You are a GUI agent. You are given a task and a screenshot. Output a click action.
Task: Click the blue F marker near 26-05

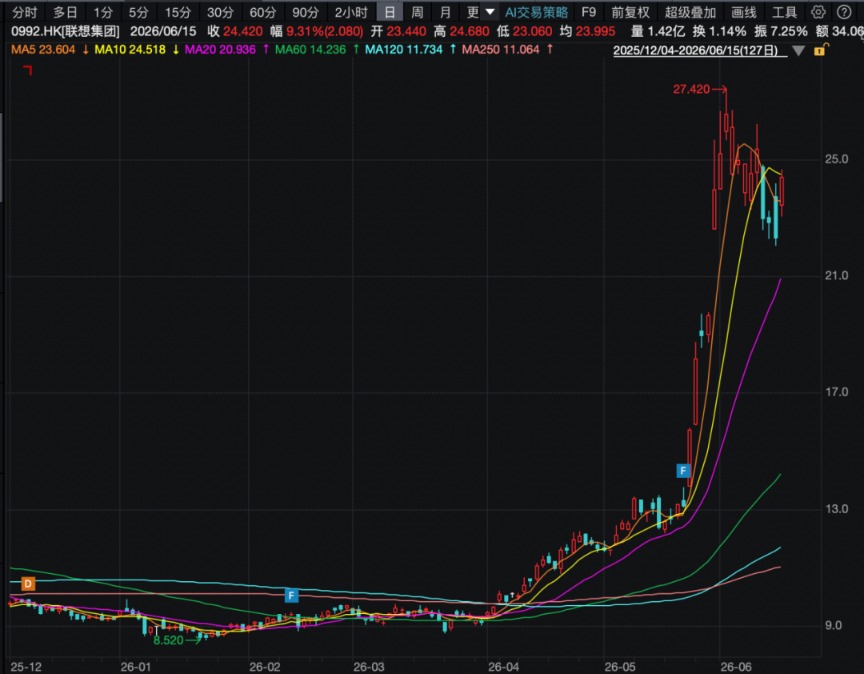point(683,471)
